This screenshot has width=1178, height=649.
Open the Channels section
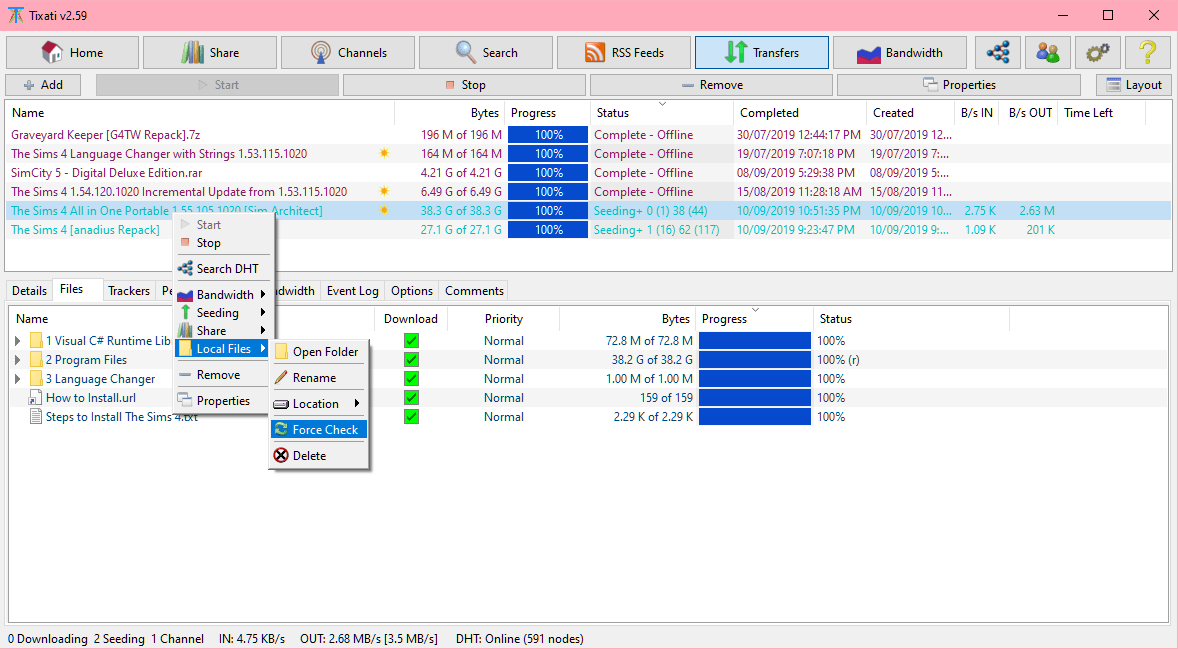[348, 53]
